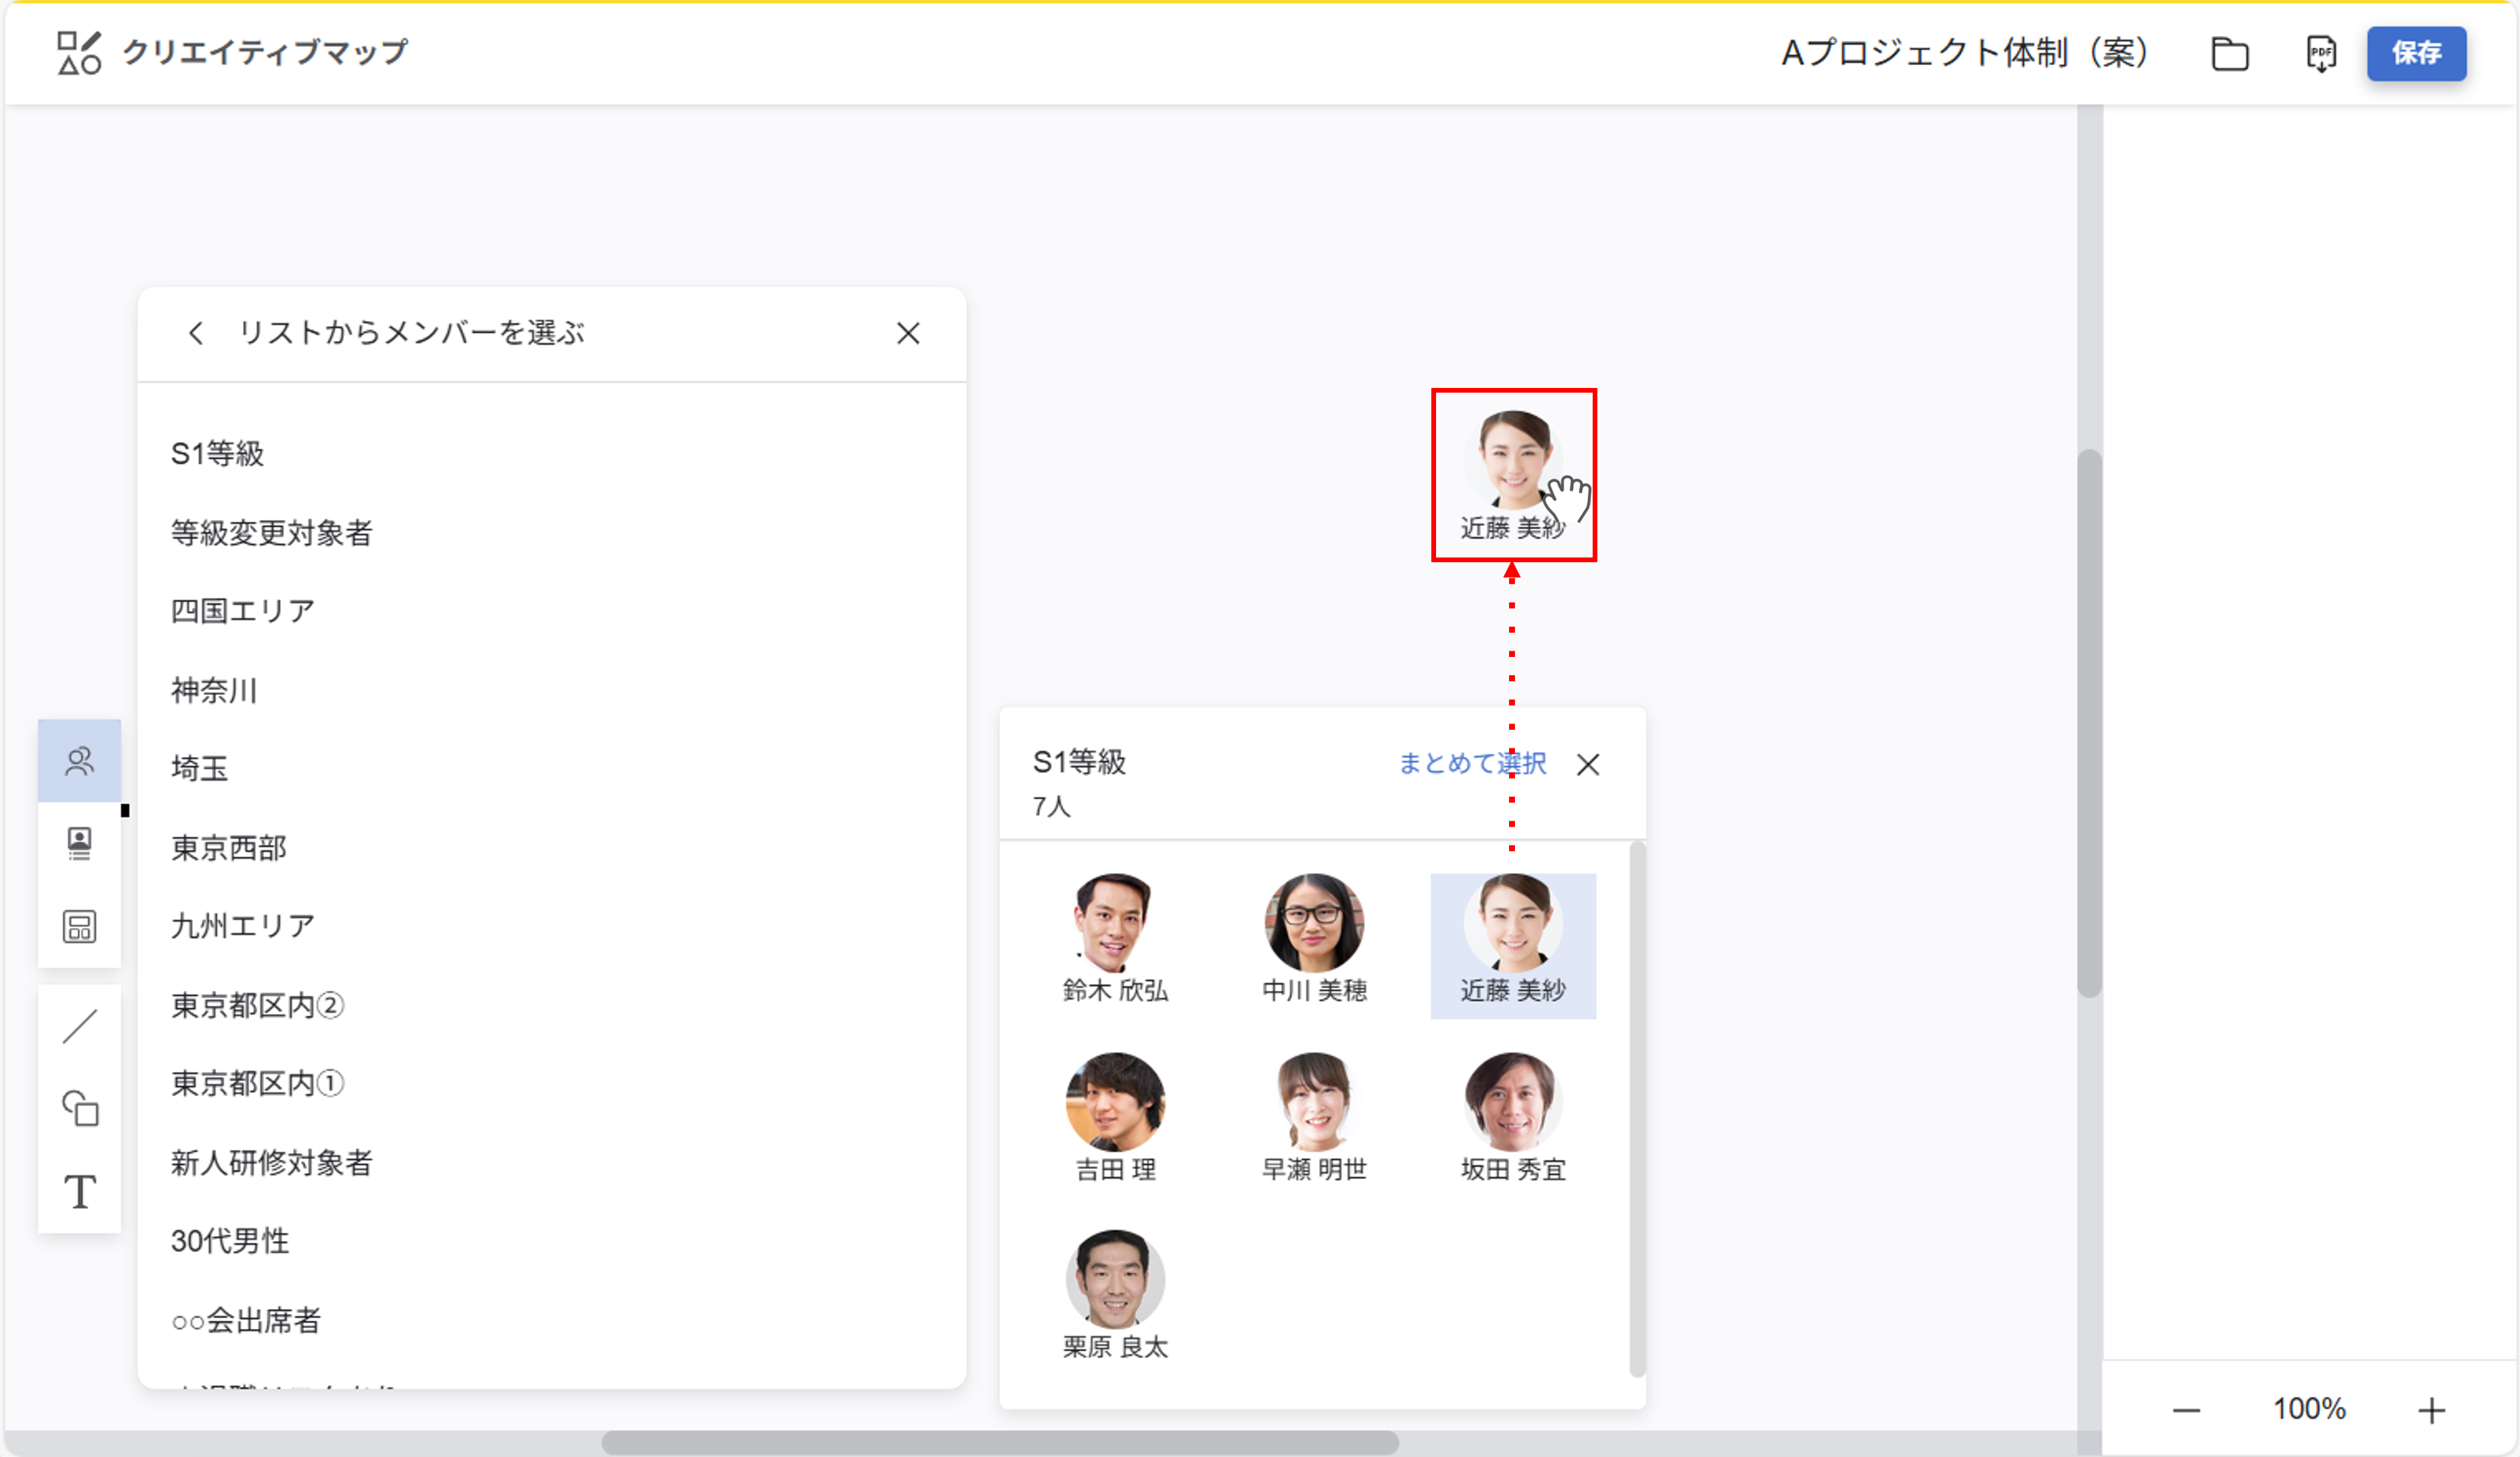Screen dimensions: 2520x1457
Task: Select the text tool
Action: point(79,1191)
